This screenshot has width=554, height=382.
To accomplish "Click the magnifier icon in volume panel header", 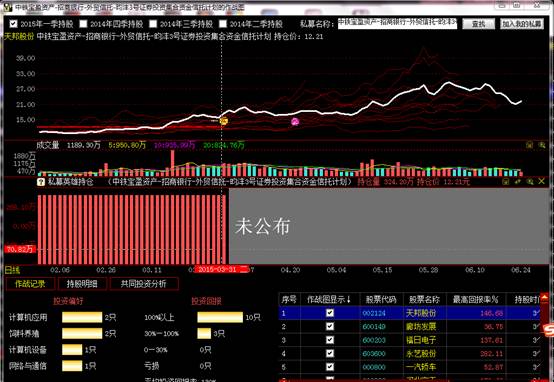I will [542, 145].
